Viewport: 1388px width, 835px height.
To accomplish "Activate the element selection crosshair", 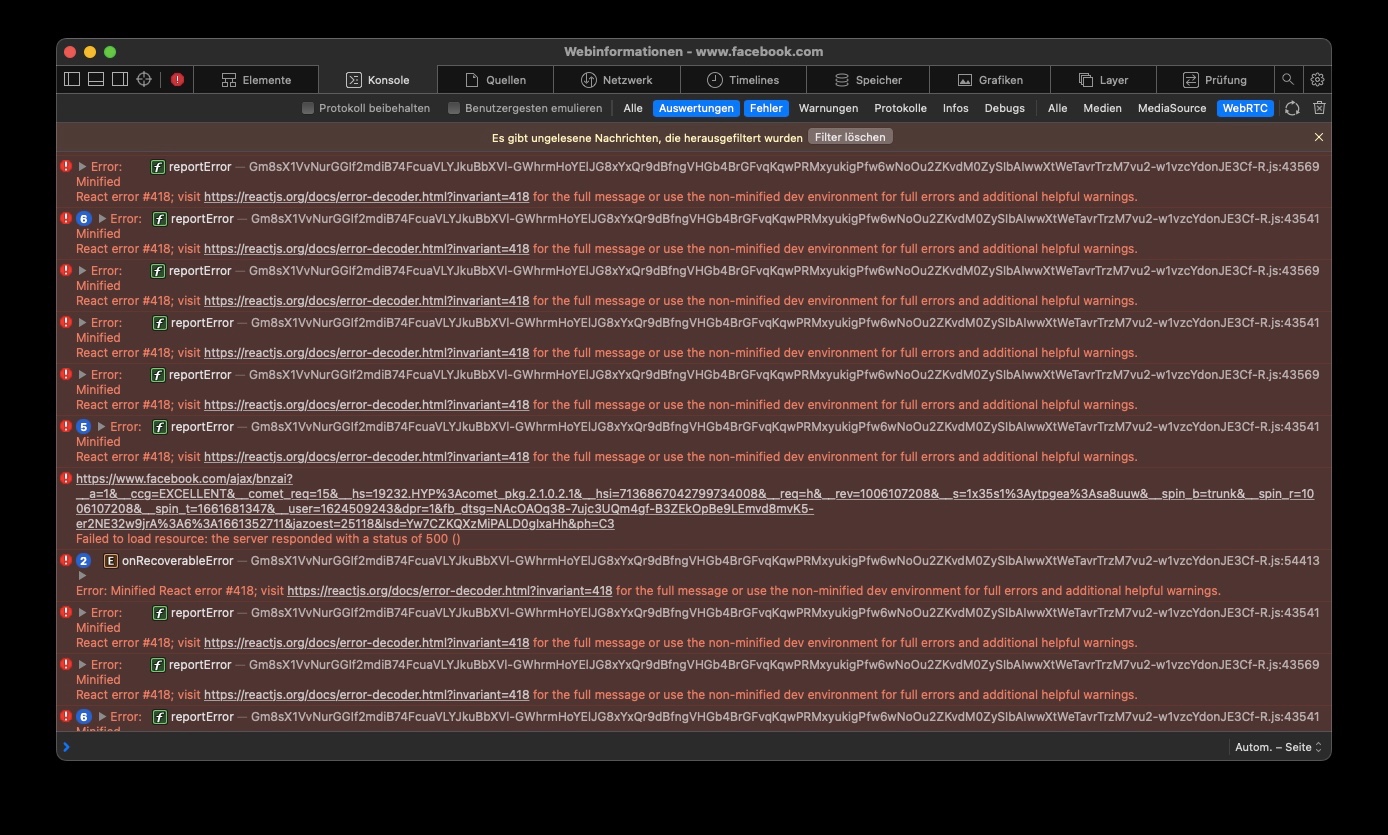I will click(x=144, y=80).
